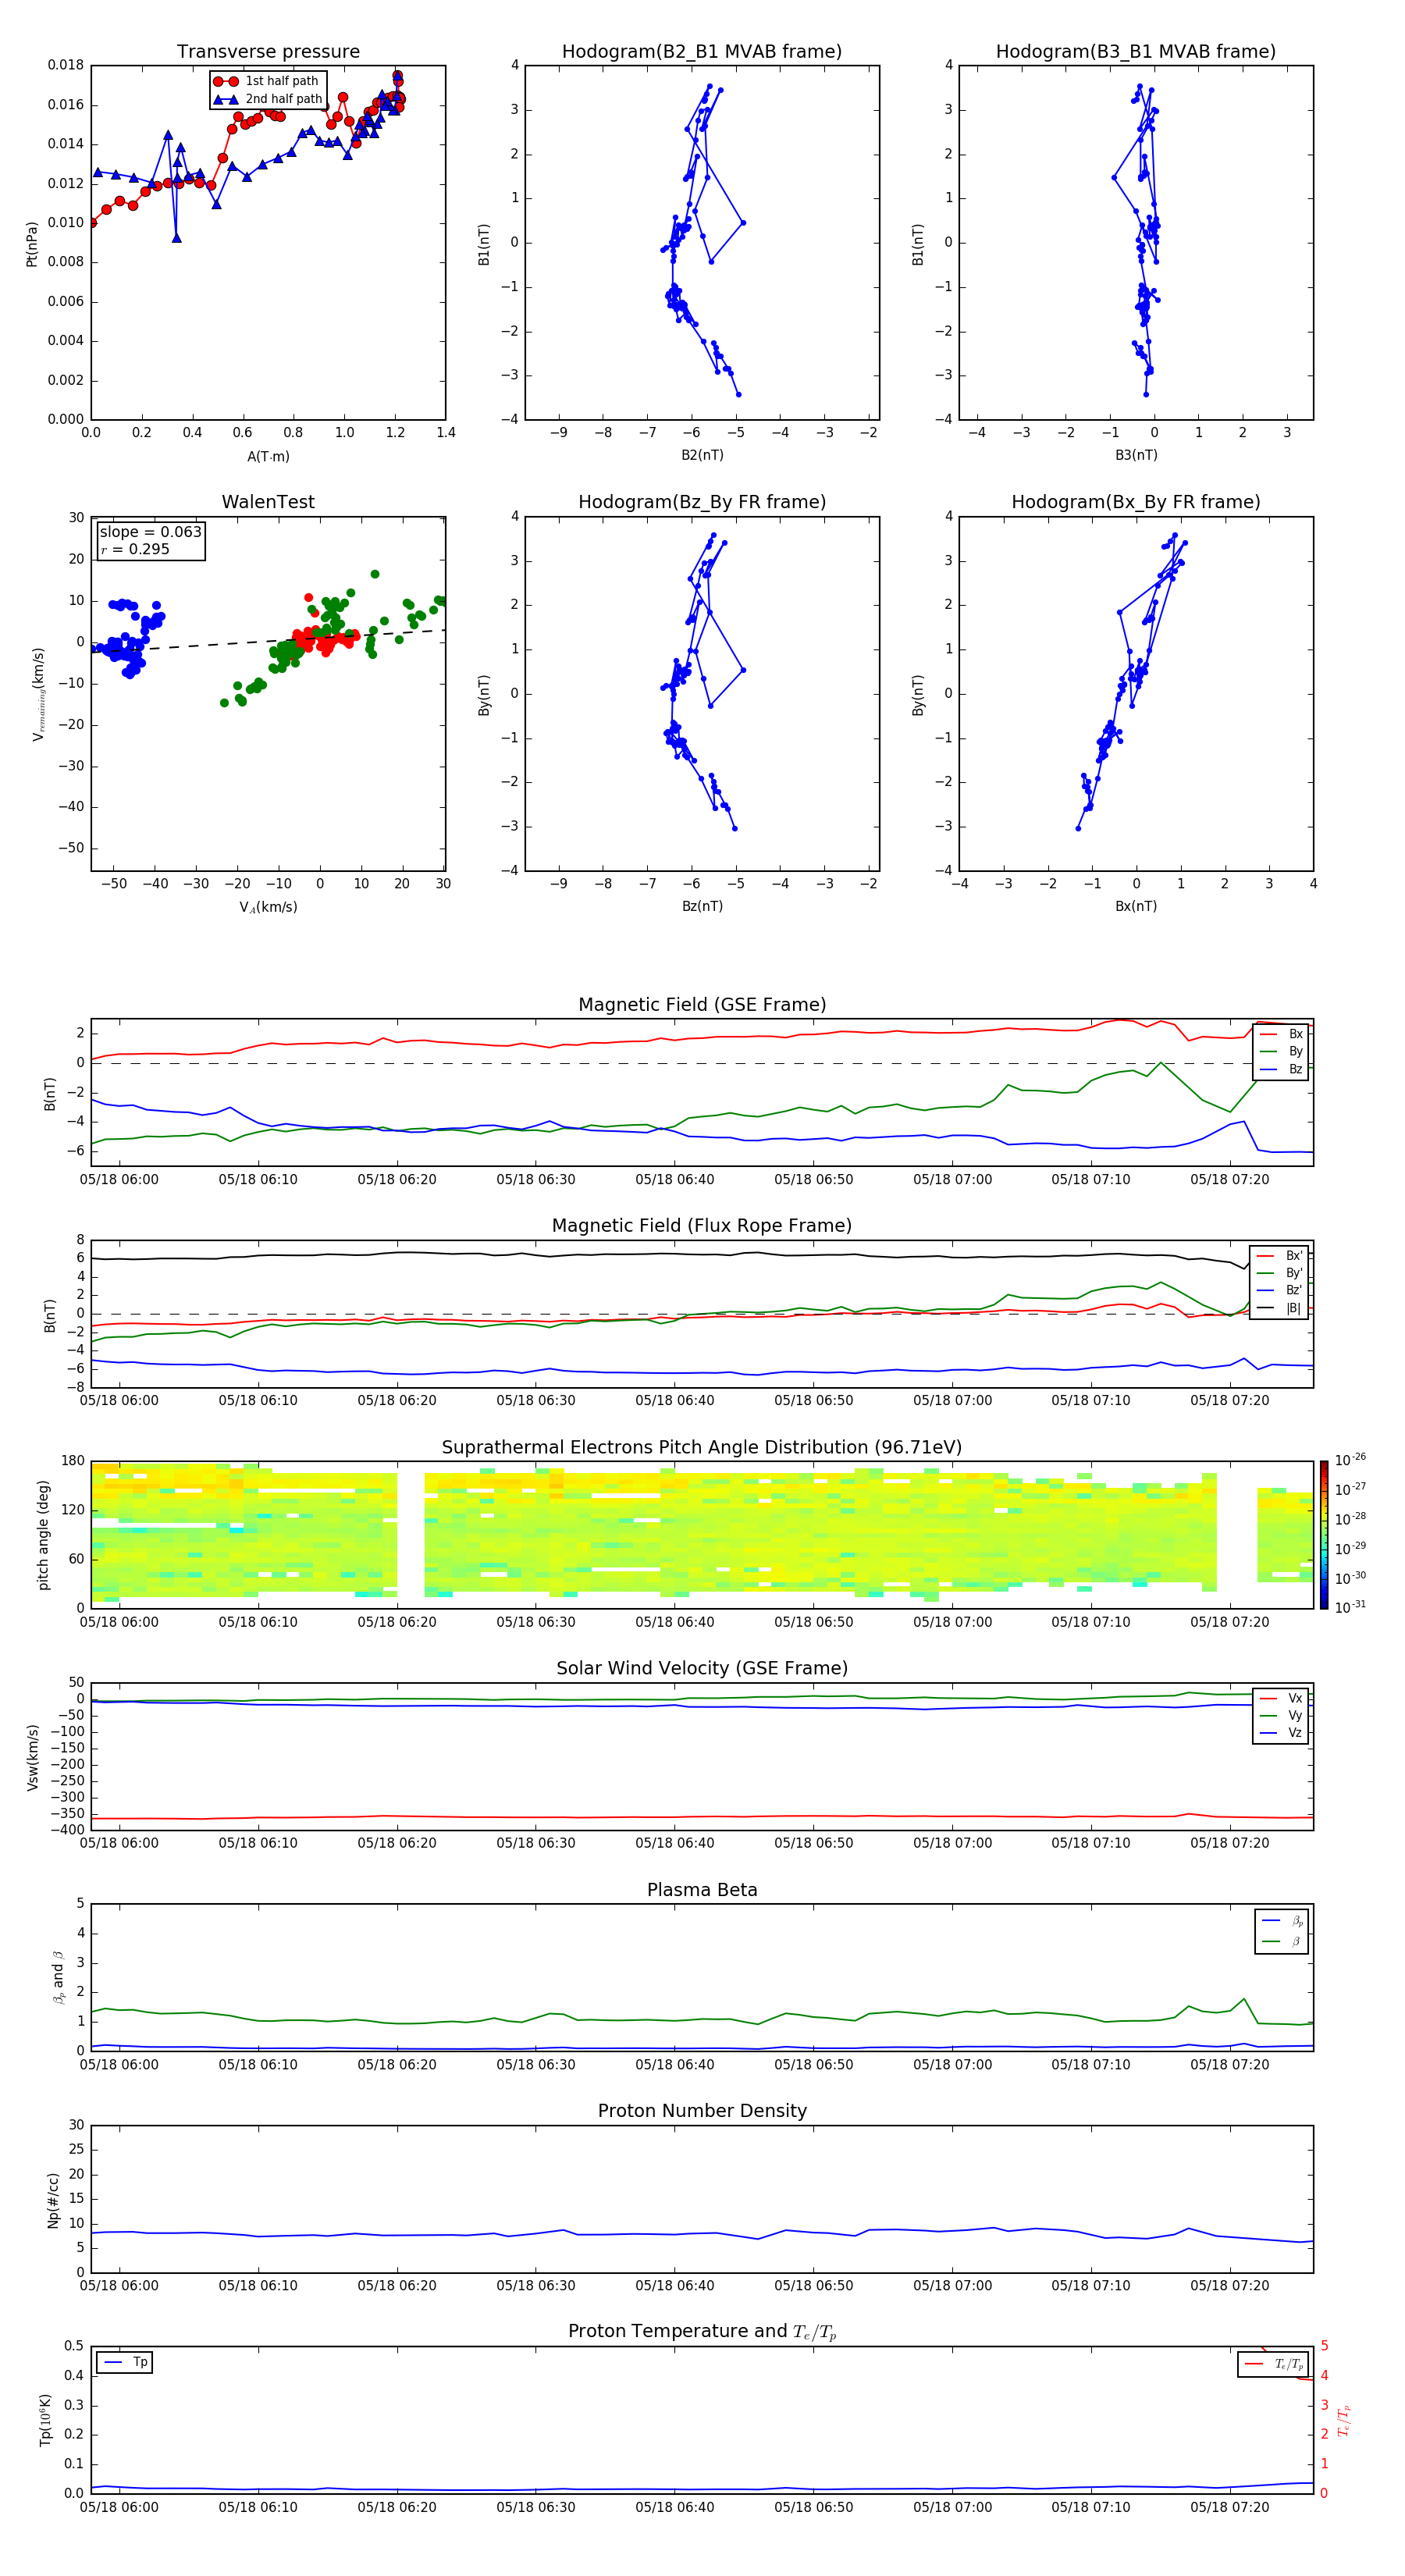The image size is (1405, 2576).
Task: Select 'β' in Plasma Beta legend
Action: point(1282,1942)
